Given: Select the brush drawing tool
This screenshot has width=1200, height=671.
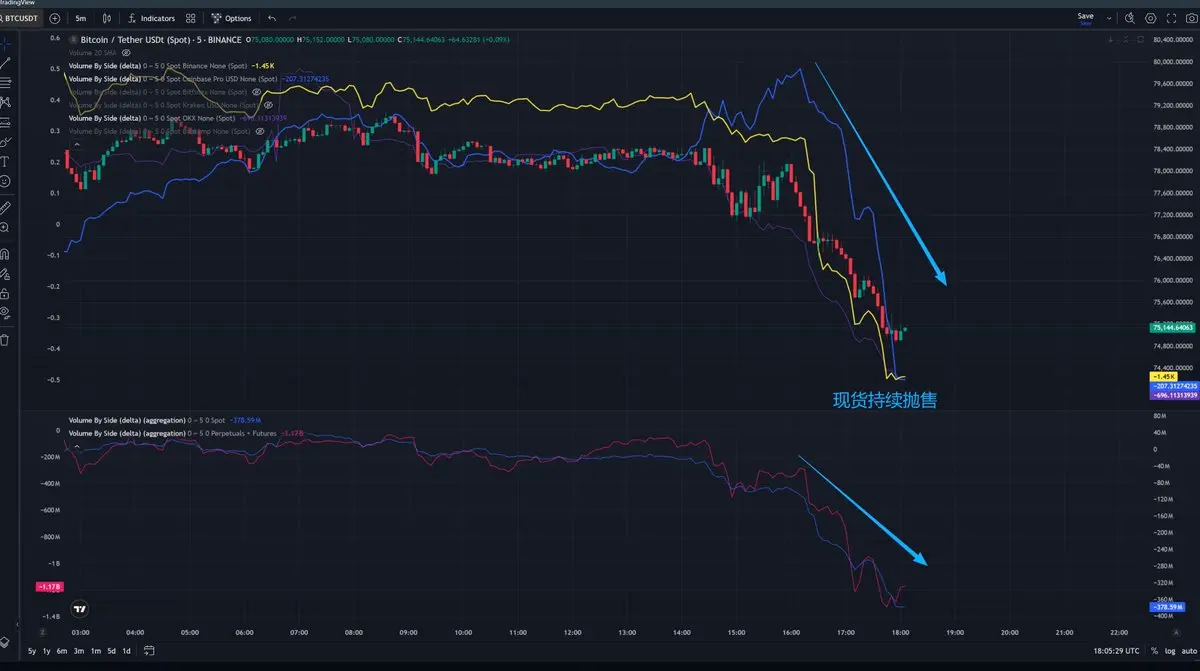Looking at the screenshot, I should pyautogui.click(x=6, y=142).
